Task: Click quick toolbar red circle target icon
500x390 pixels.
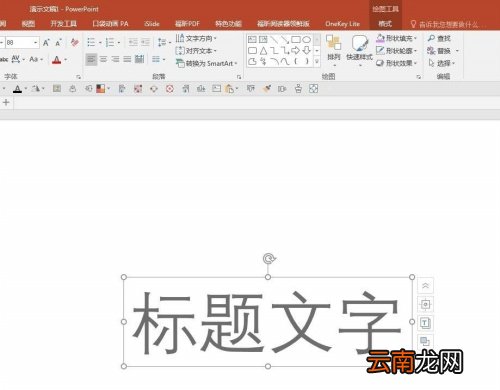Action: click(x=170, y=89)
